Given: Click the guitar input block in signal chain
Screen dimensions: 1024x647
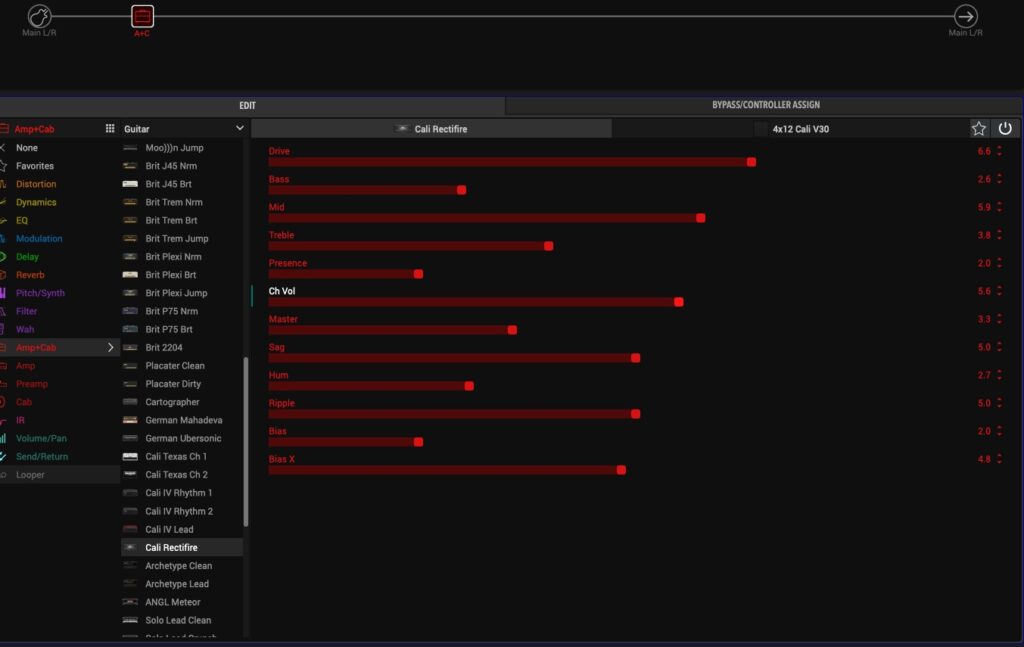Looking at the screenshot, I should 38,16.
